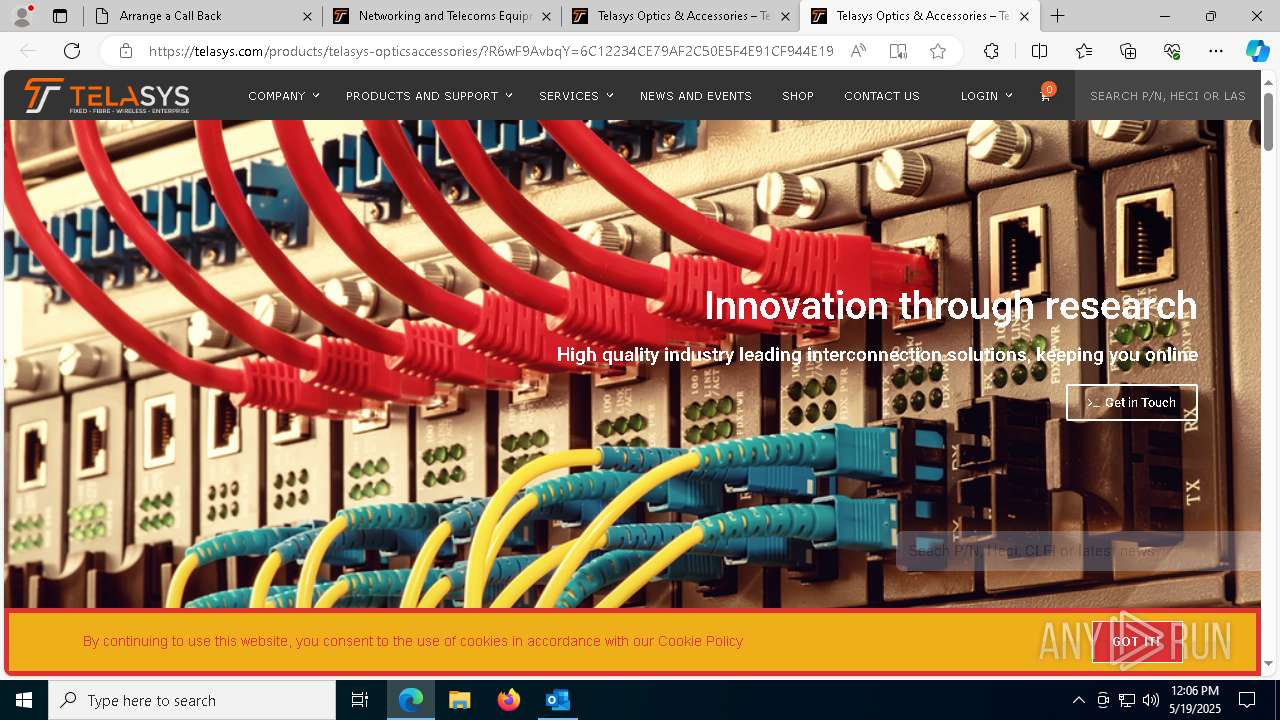The height and width of the screenshot is (720, 1280).
Task: Switch to Networking and Telecoms Equipment tab
Action: tap(441, 16)
